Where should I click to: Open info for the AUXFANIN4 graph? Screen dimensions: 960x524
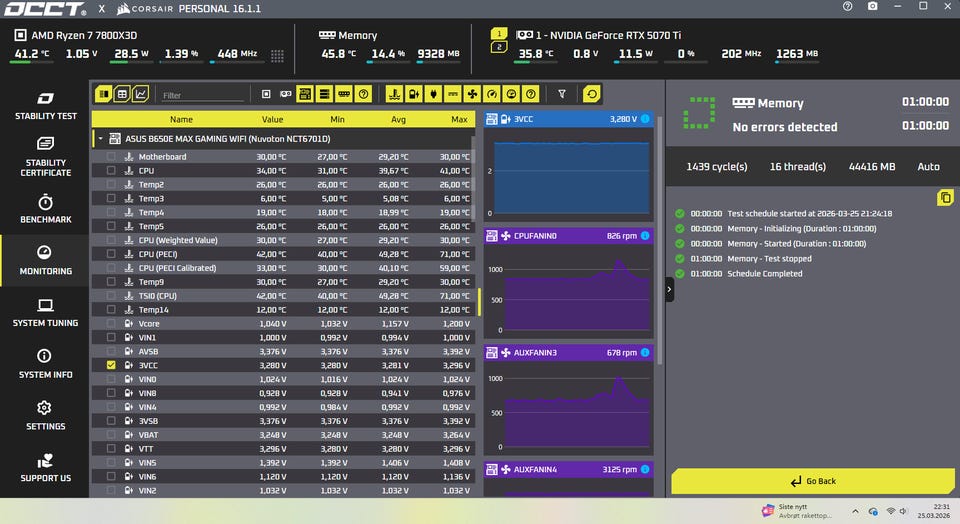pos(645,470)
